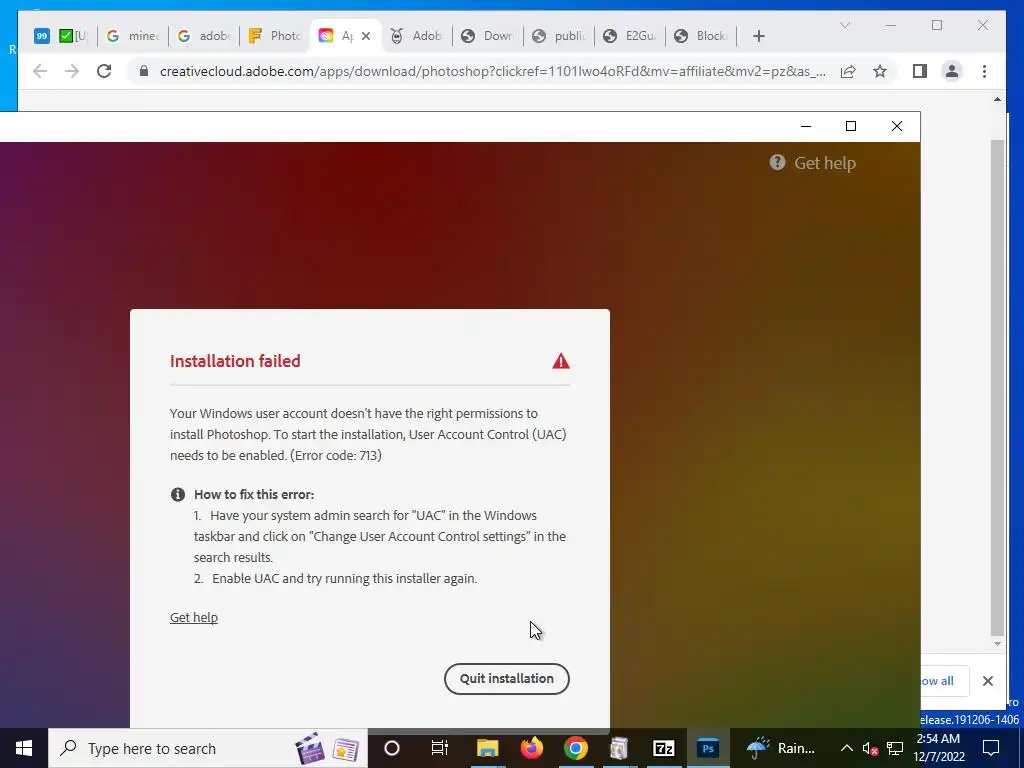Close the Photoshop installer window
The image size is (1024, 768).
click(897, 126)
